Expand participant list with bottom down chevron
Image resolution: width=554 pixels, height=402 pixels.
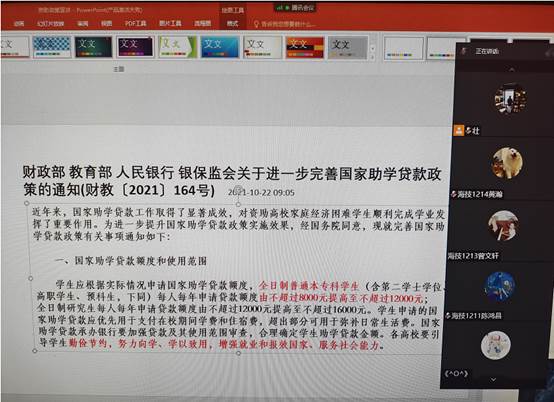click(493, 380)
